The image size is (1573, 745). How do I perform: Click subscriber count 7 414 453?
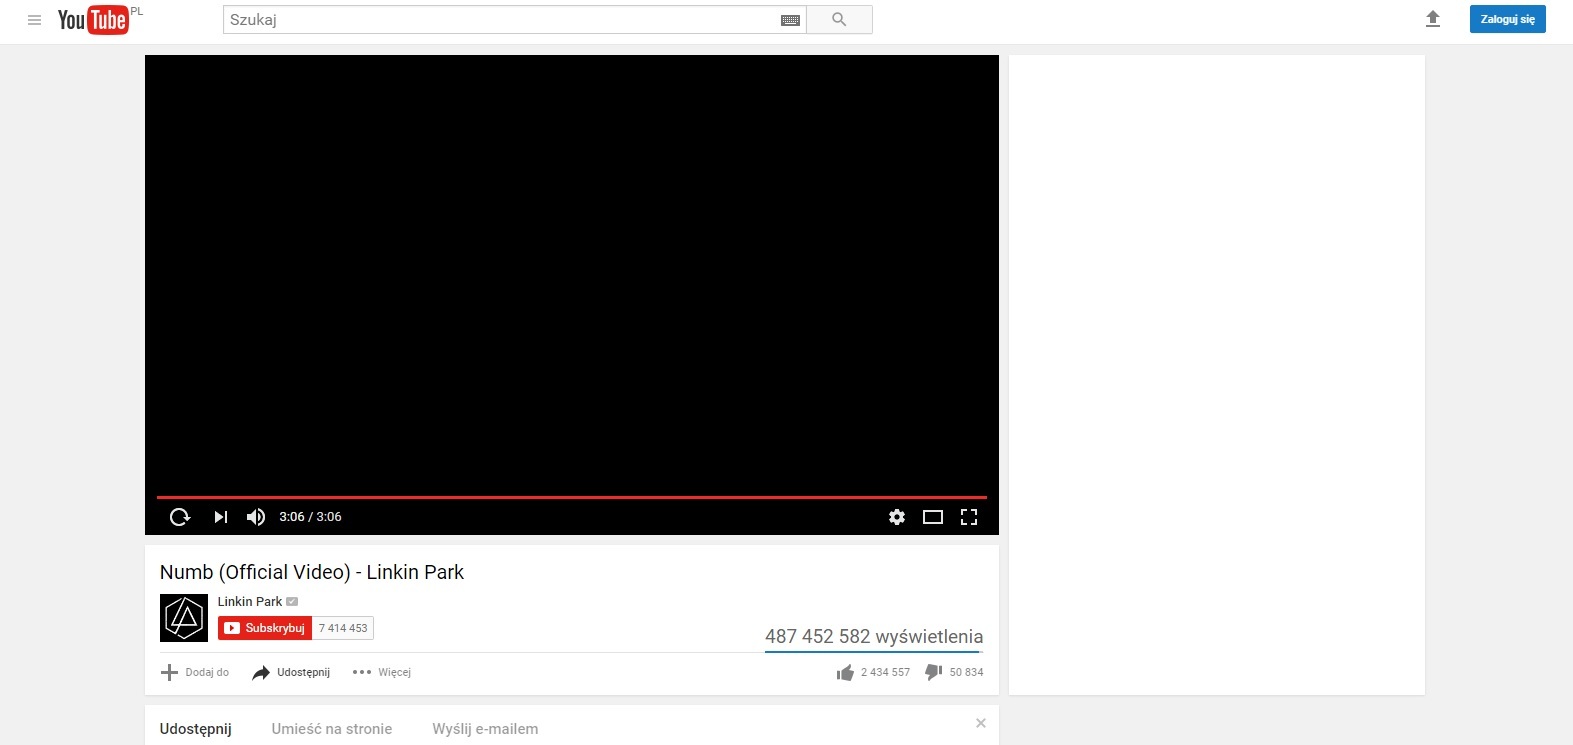click(343, 628)
